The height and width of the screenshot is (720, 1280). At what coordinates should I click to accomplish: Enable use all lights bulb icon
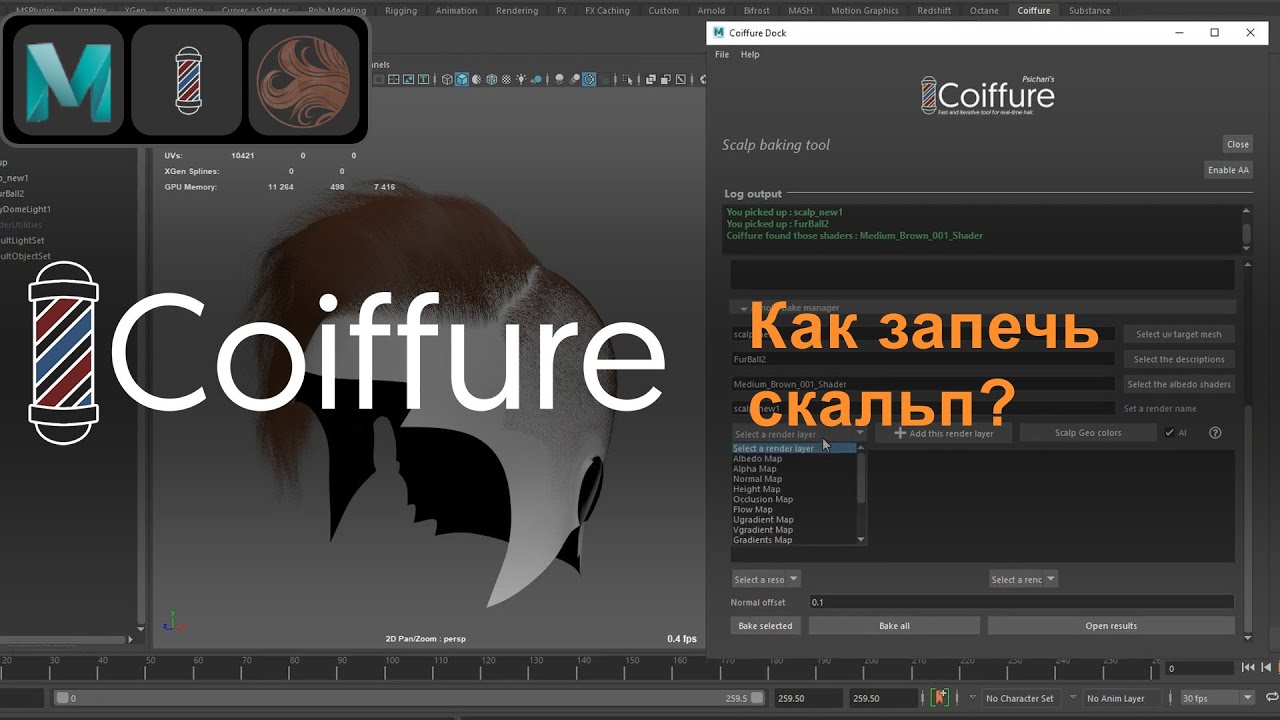click(521, 79)
